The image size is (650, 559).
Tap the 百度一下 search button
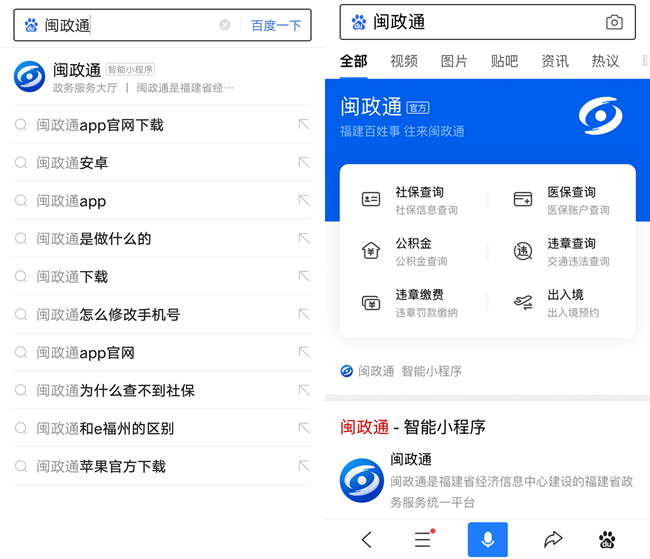click(276, 25)
